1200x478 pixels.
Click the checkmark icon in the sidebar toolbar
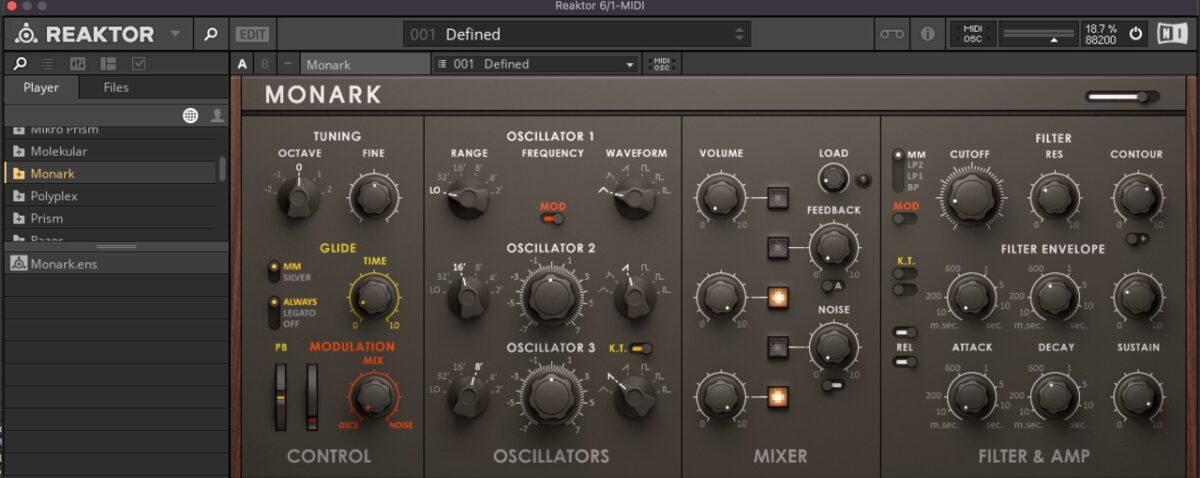point(138,63)
